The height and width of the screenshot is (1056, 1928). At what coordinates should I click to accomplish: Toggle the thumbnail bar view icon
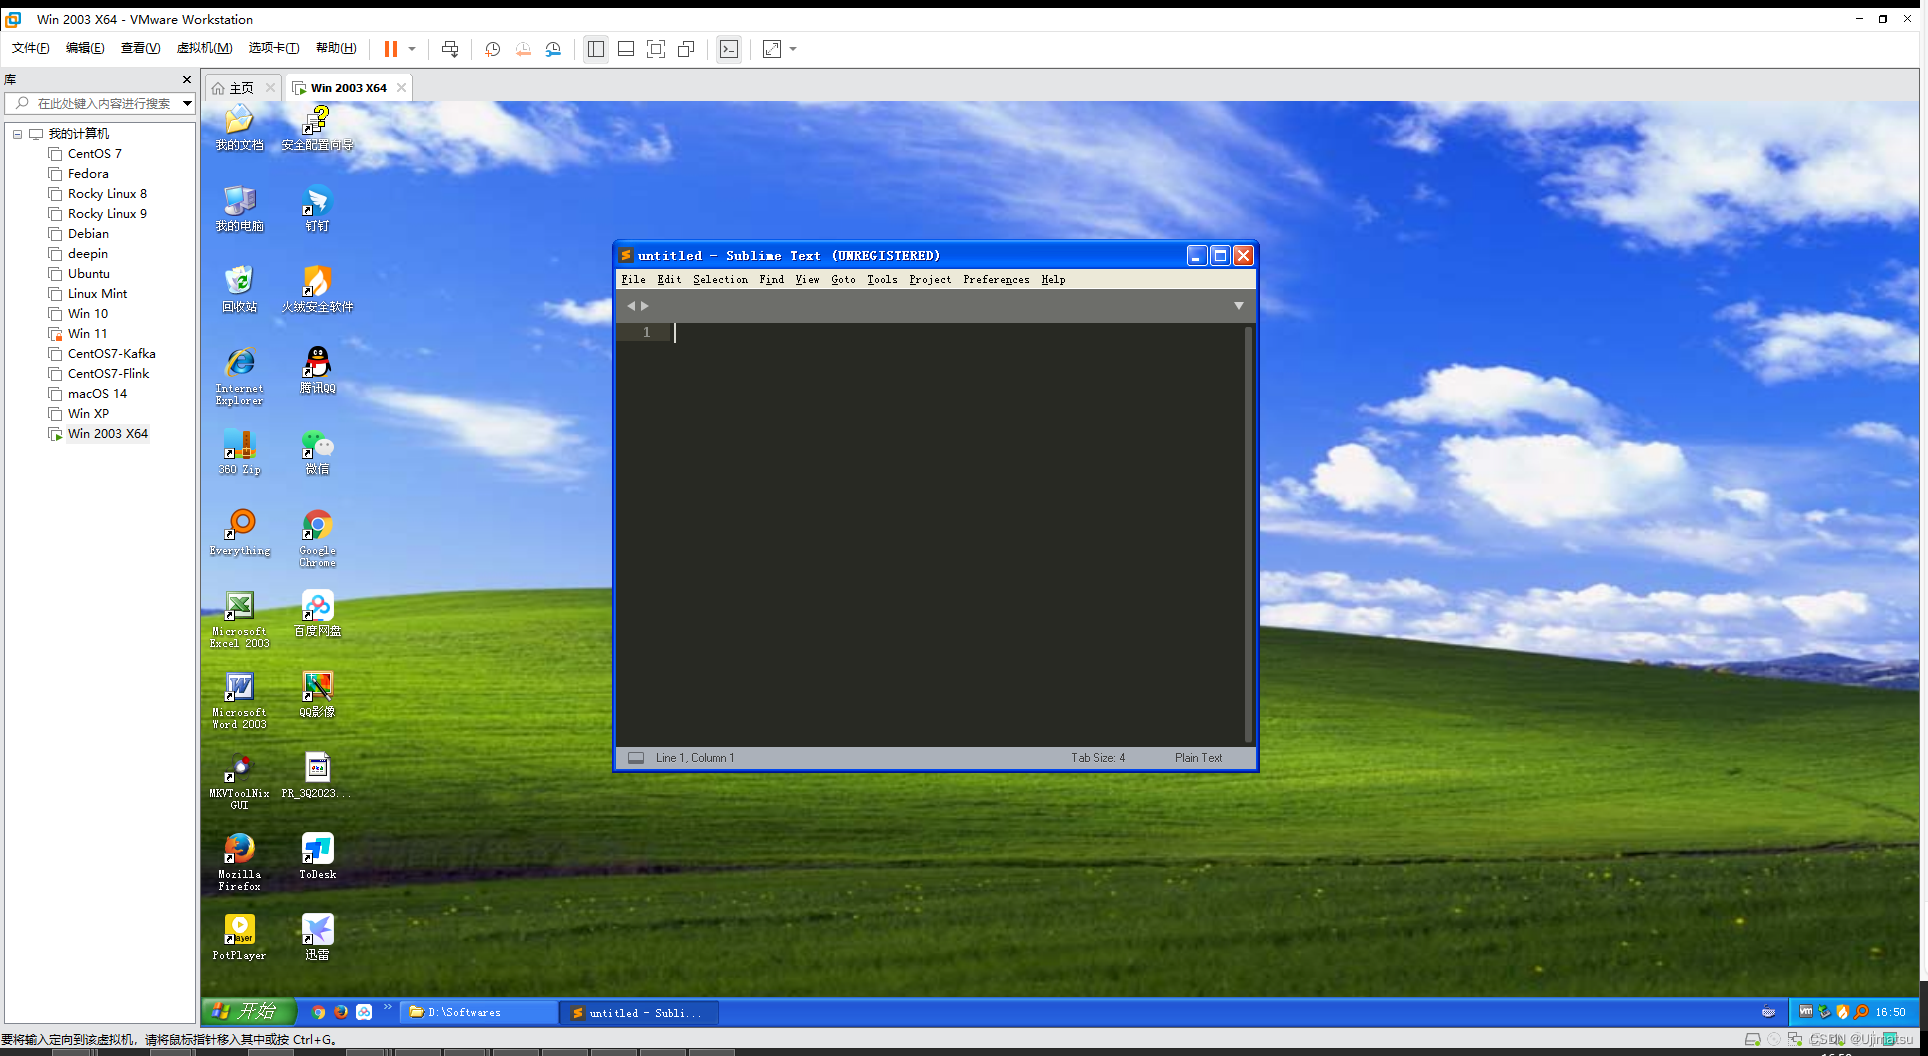pyautogui.click(x=626, y=49)
